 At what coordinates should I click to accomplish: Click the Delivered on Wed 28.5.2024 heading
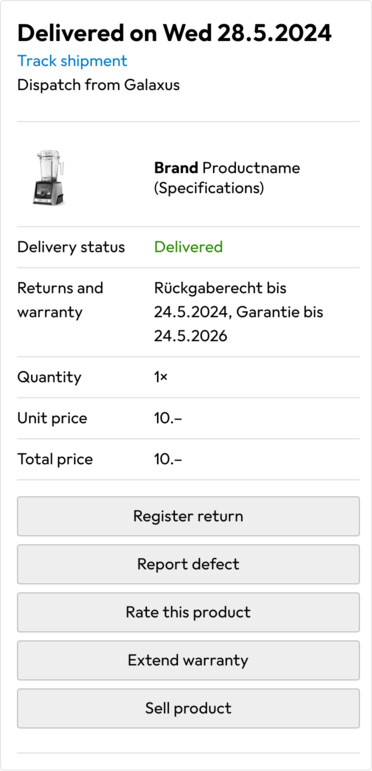[x=174, y=33]
